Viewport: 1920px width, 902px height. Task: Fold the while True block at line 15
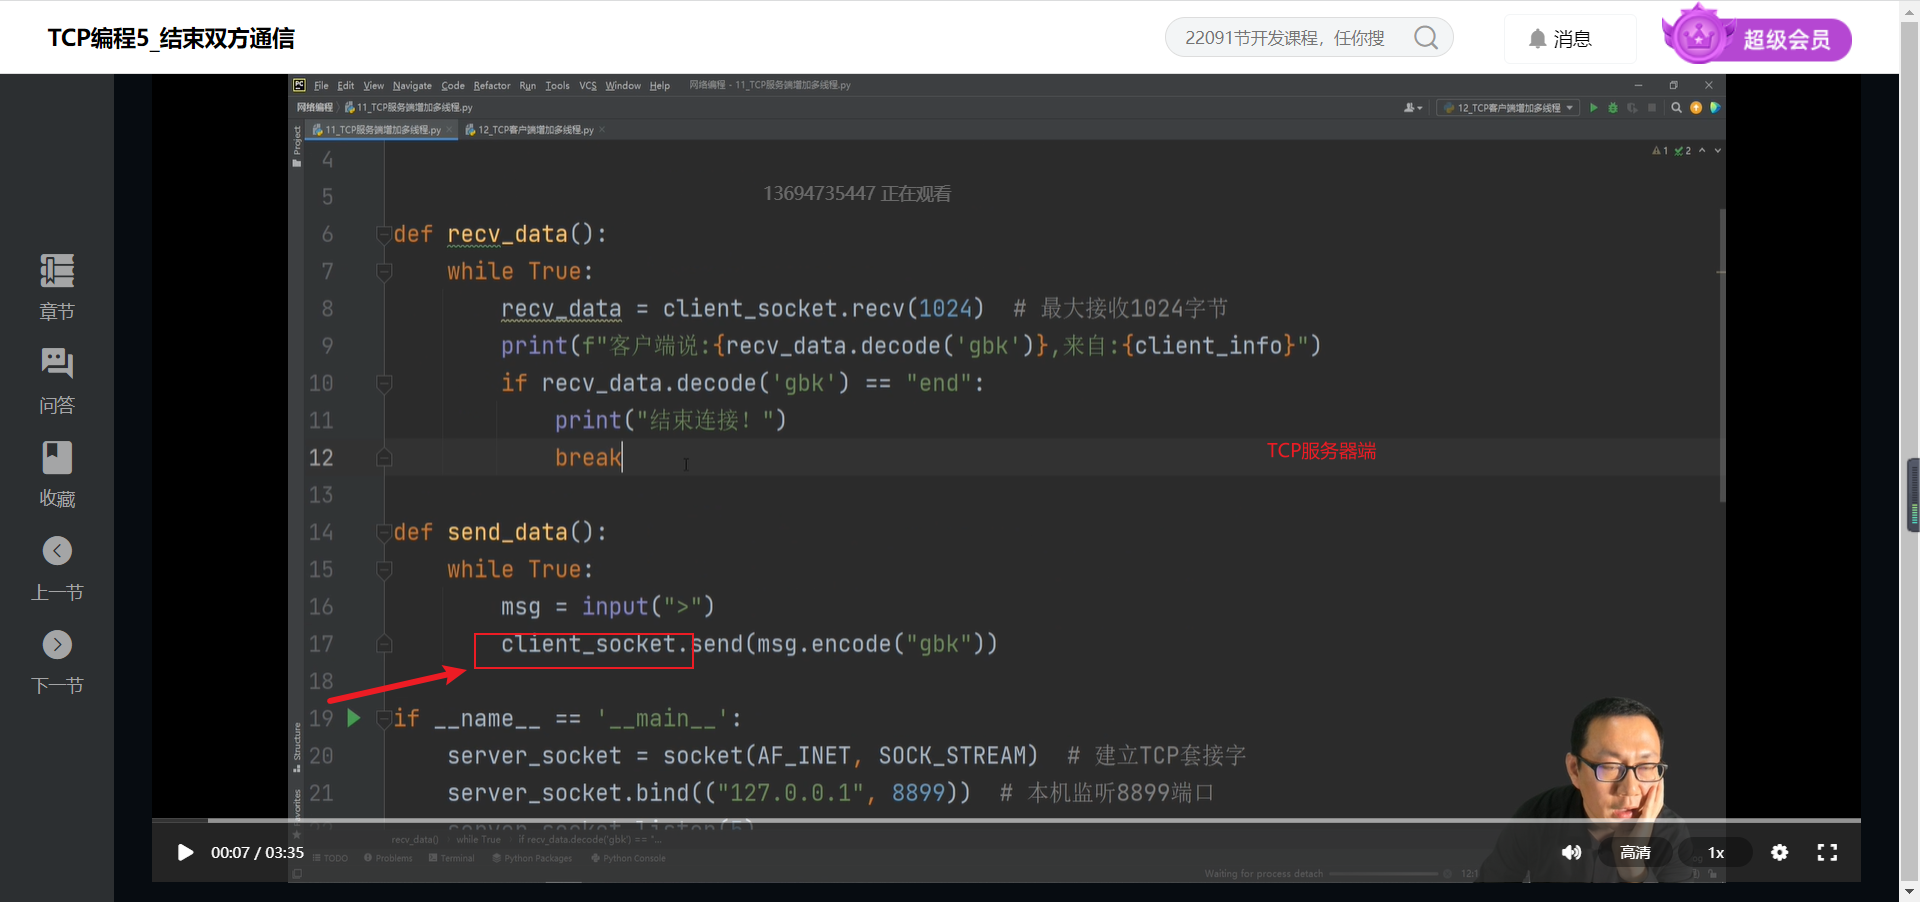tap(383, 569)
